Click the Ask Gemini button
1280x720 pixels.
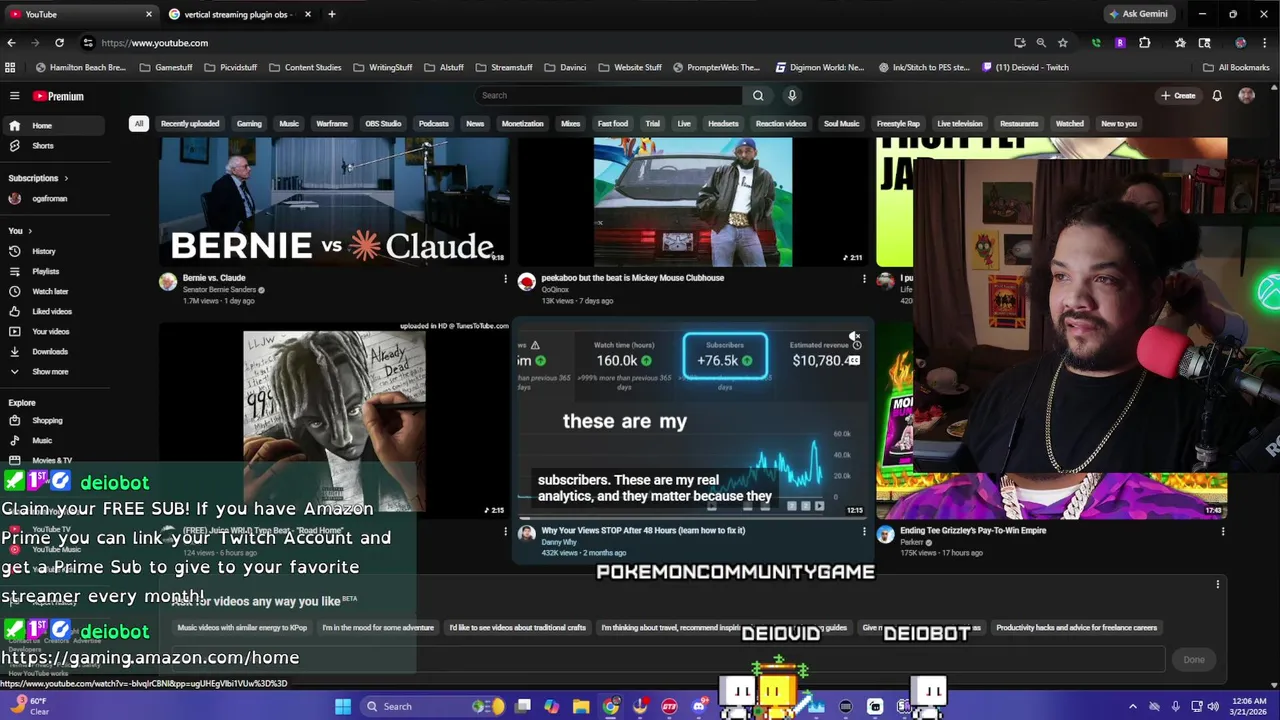1138,14
